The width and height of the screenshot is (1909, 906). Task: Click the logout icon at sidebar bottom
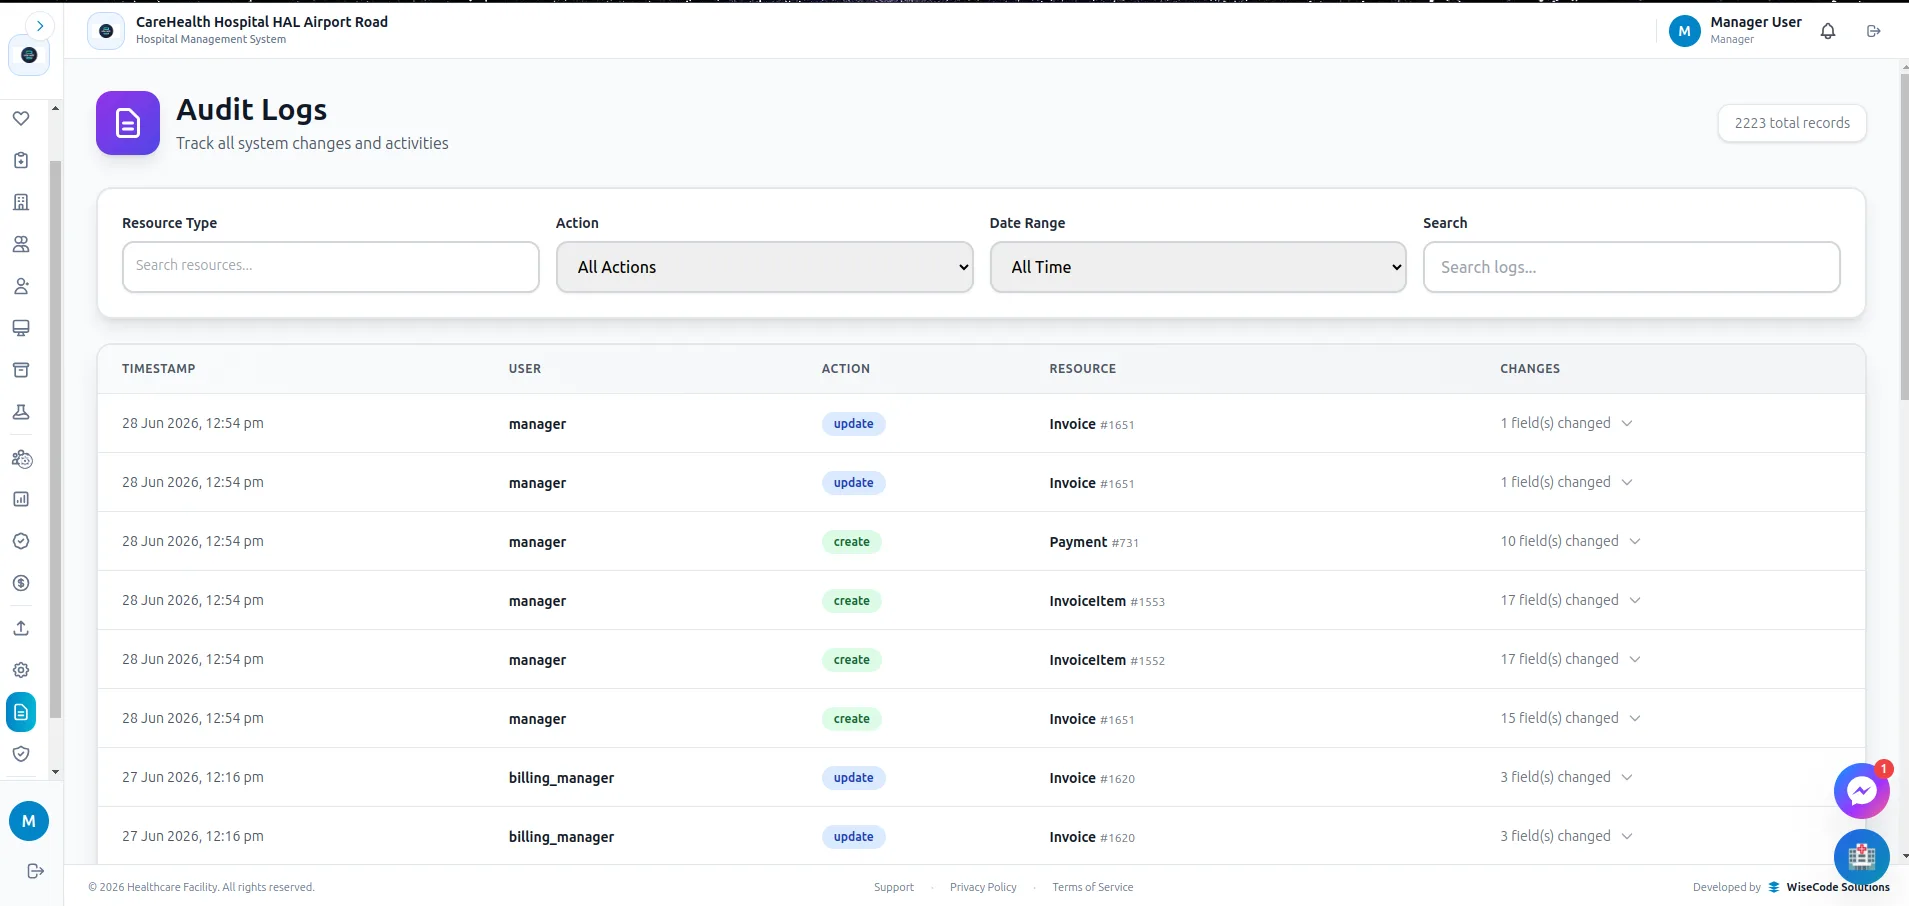click(36, 871)
